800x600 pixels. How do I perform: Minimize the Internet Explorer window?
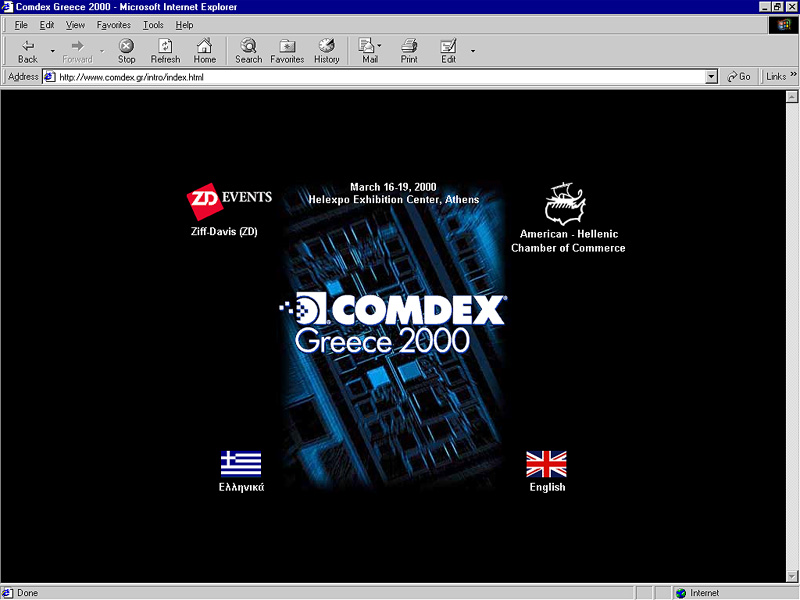click(x=765, y=7)
